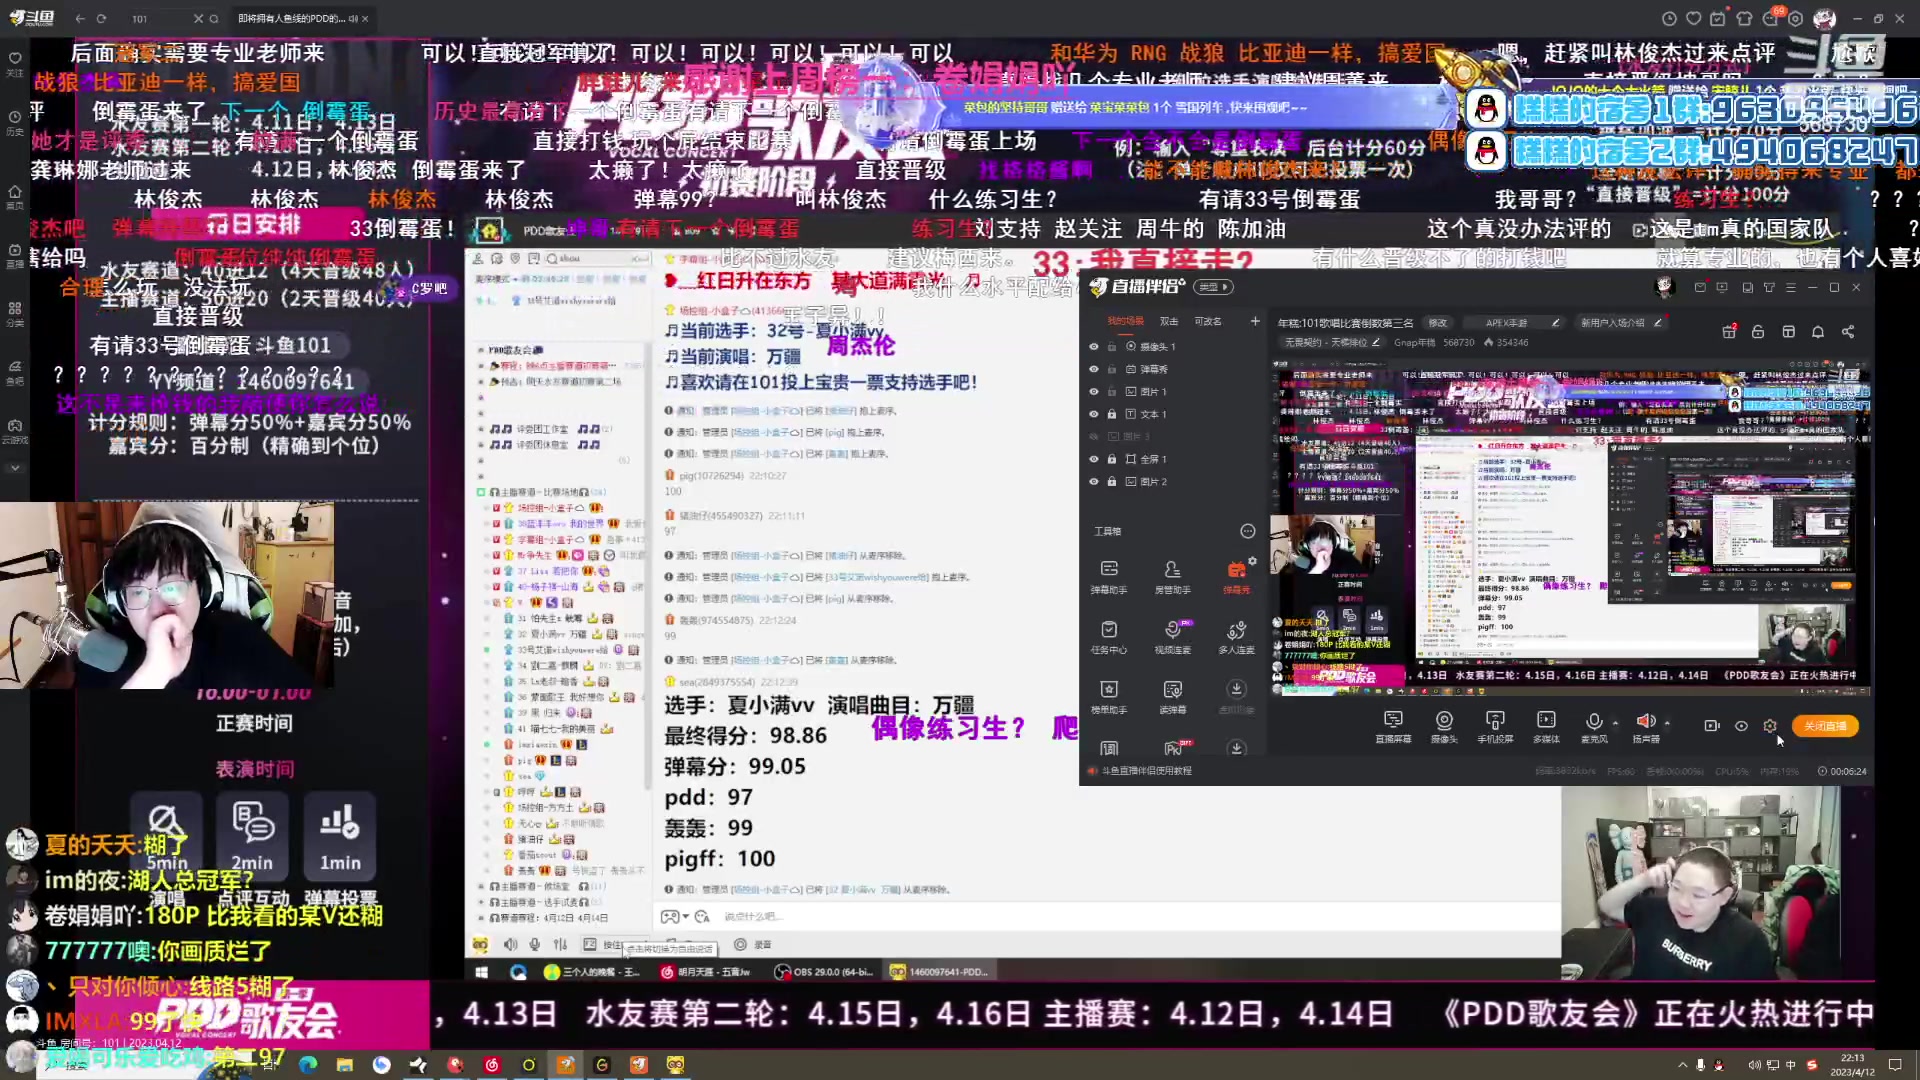Expand microphone options arrow
This screenshot has width=1920, height=1080.
click(x=1615, y=722)
